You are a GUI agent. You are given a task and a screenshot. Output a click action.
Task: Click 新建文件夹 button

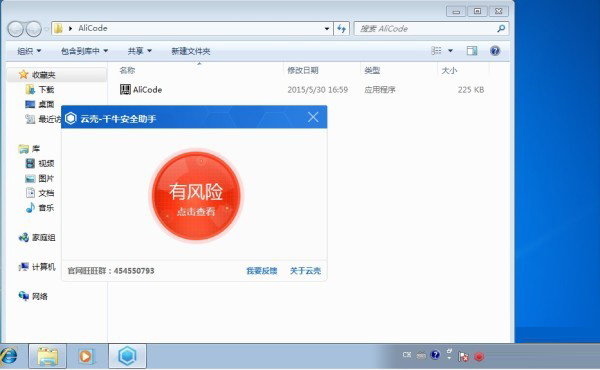coord(191,51)
